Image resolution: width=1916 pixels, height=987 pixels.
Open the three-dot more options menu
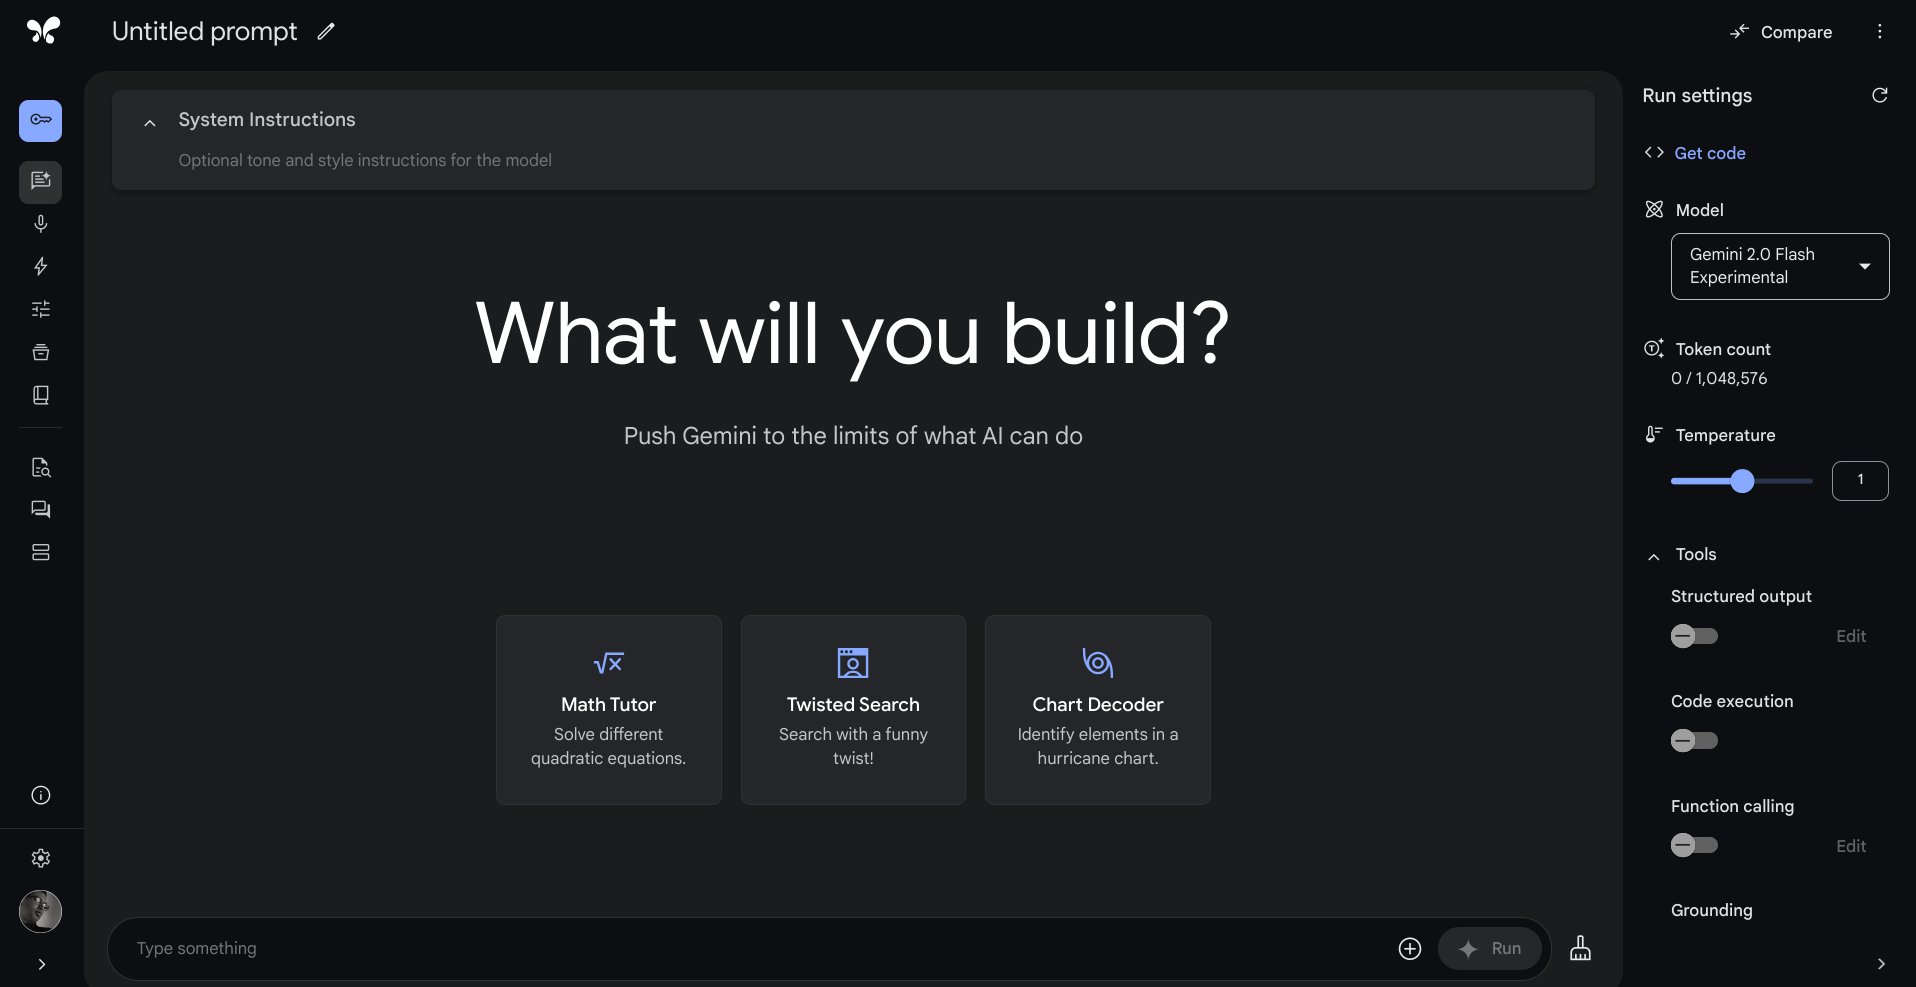(x=1879, y=32)
